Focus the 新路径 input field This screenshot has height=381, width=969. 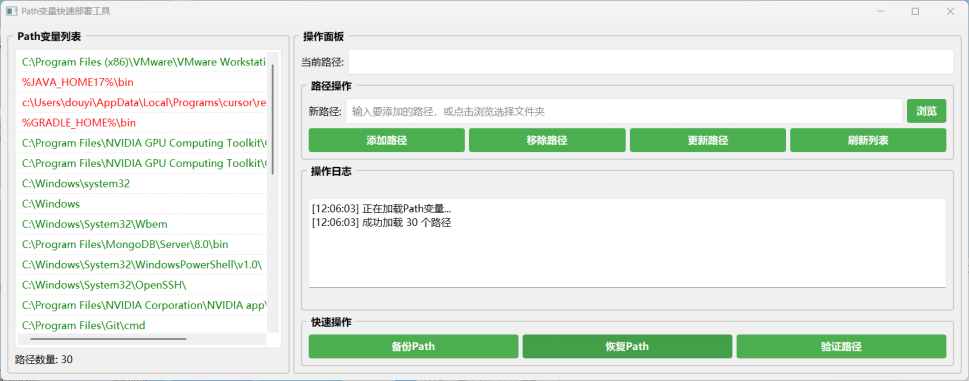[x=624, y=111]
